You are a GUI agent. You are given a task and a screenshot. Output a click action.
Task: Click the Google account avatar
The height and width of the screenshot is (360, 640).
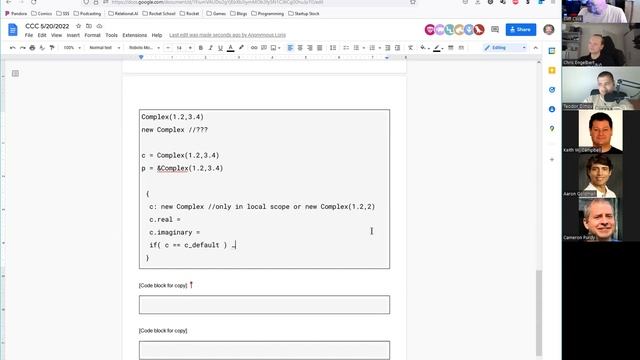click(549, 29)
